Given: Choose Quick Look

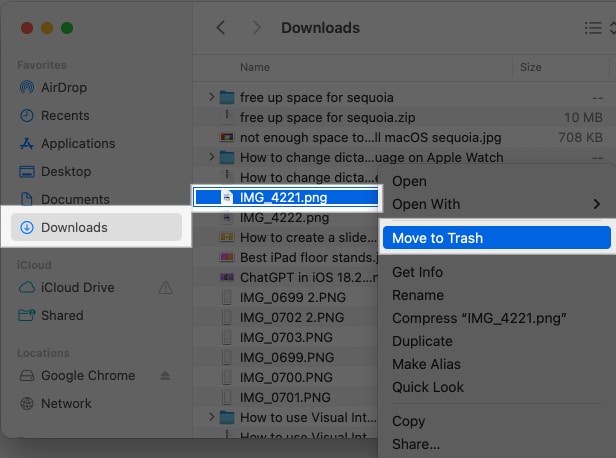Looking at the screenshot, I should click(x=428, y=387).
